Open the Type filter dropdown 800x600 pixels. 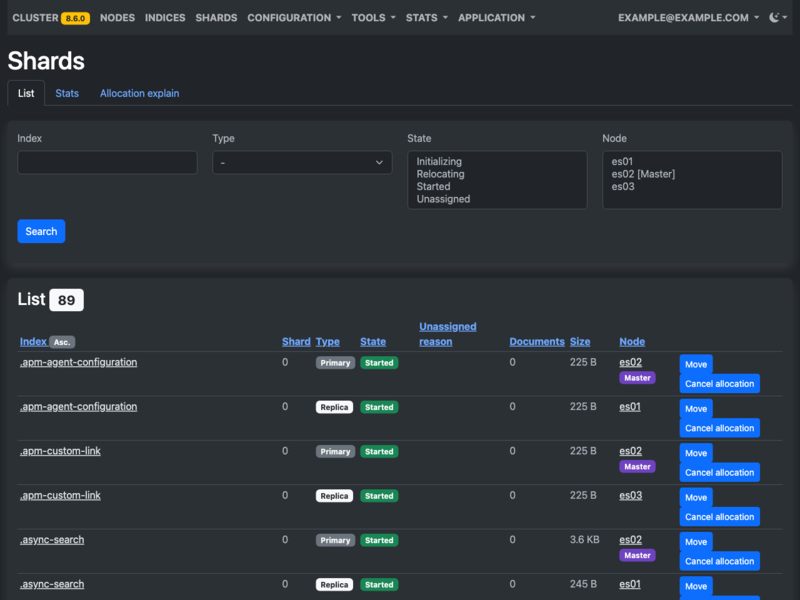(x=302, y=162)
